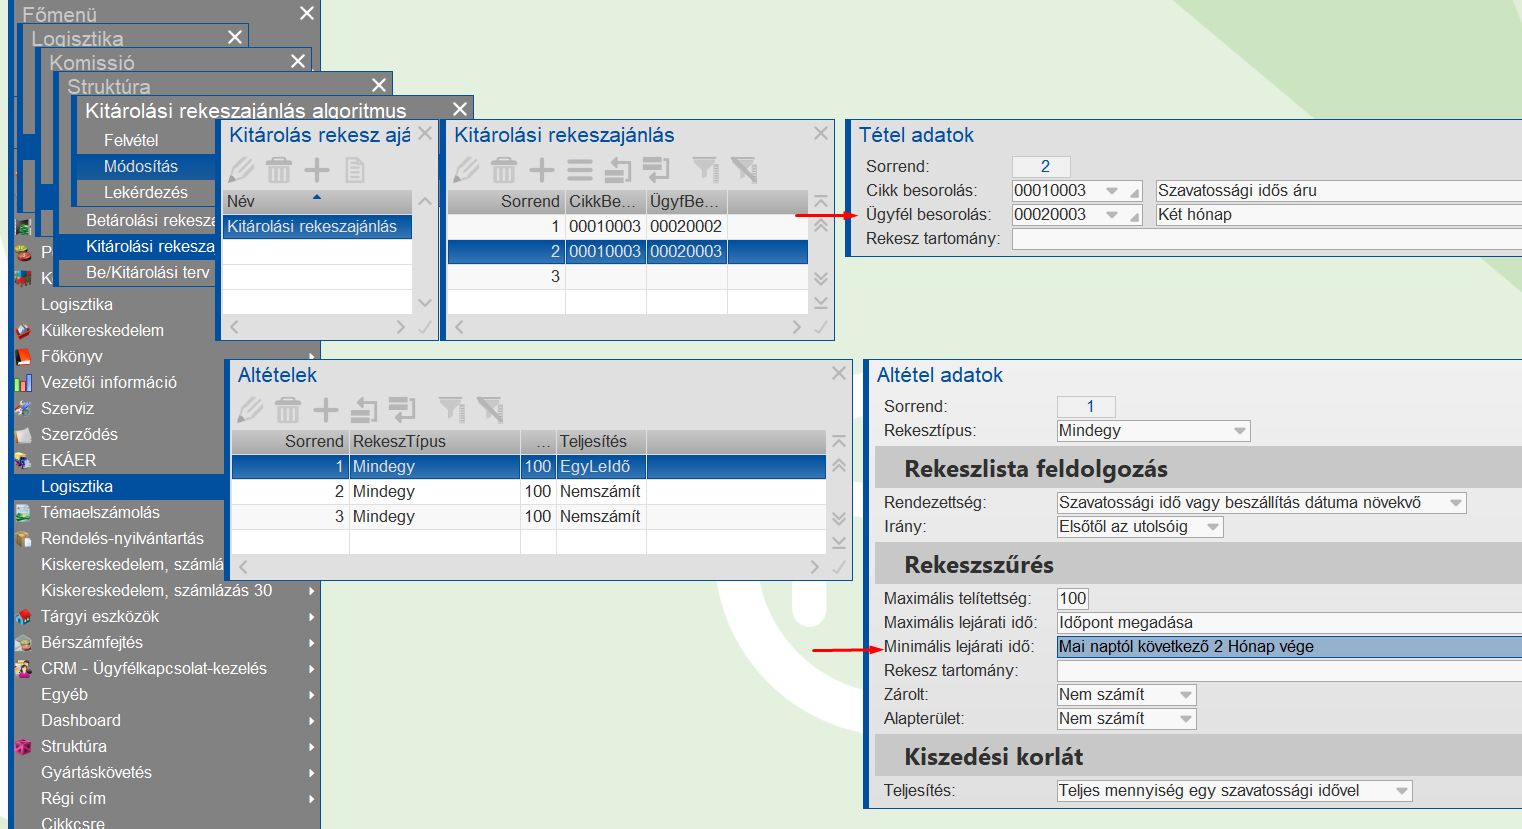Click the Struktúra cube icon in main menu
This screenshot has height=829, width=1522.
pyautogui.click(x=23, y=747)
